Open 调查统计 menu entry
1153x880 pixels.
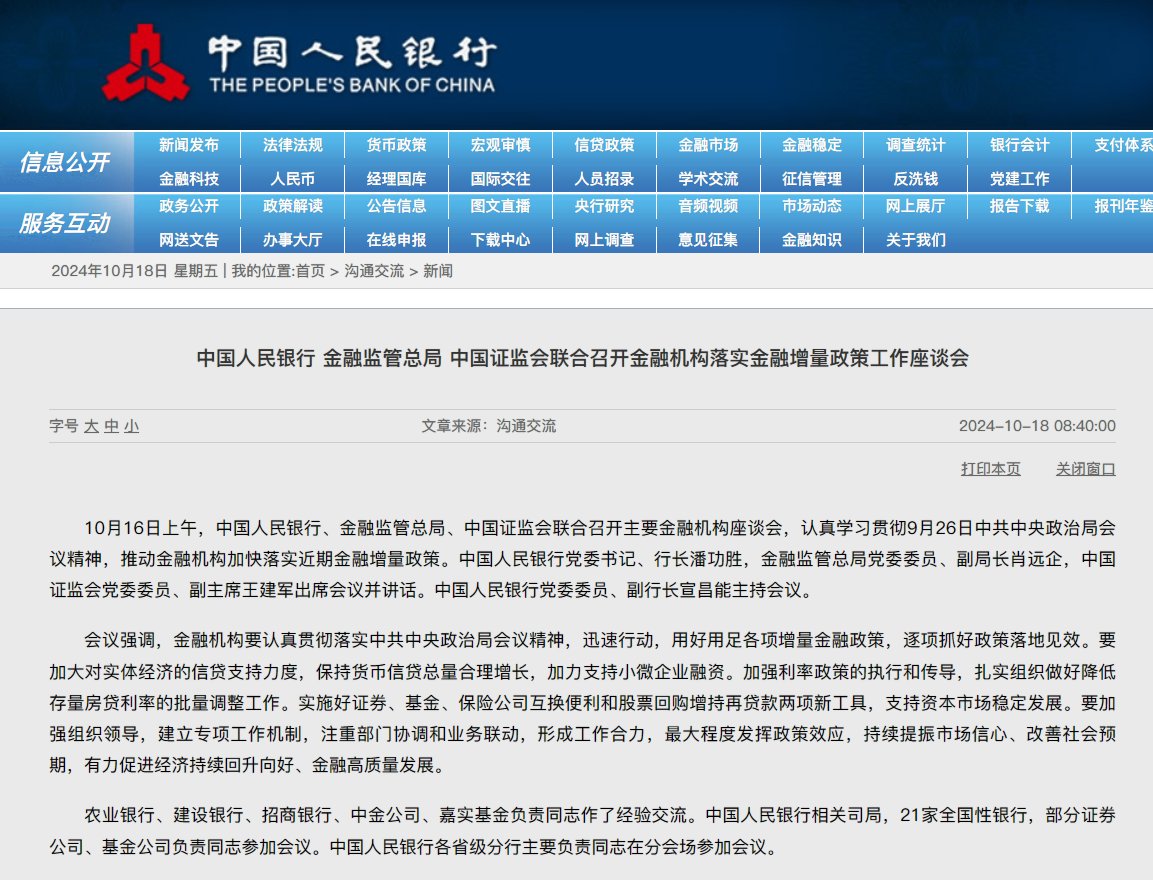coord(915,145)
